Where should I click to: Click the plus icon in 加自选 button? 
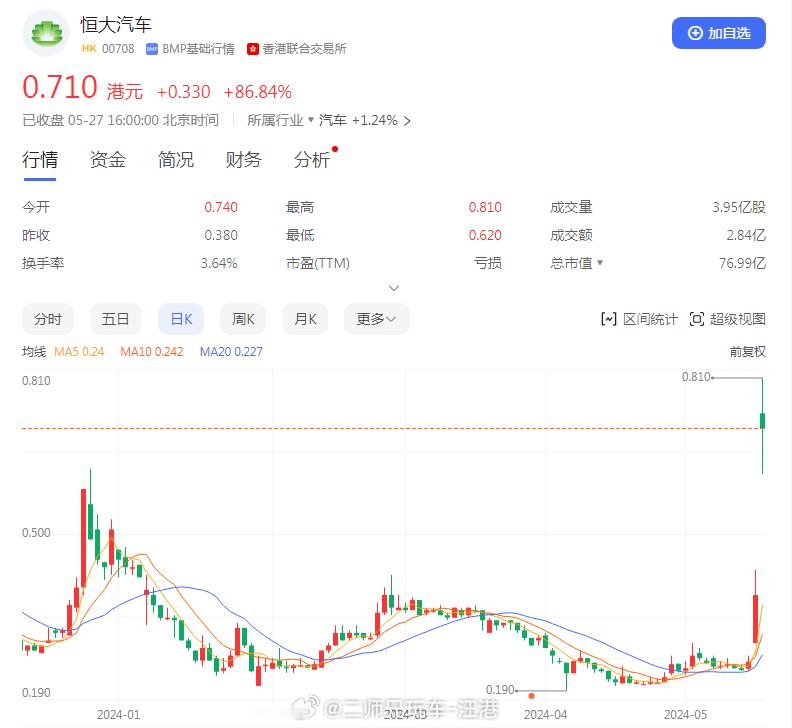click(x=695, y=33)
